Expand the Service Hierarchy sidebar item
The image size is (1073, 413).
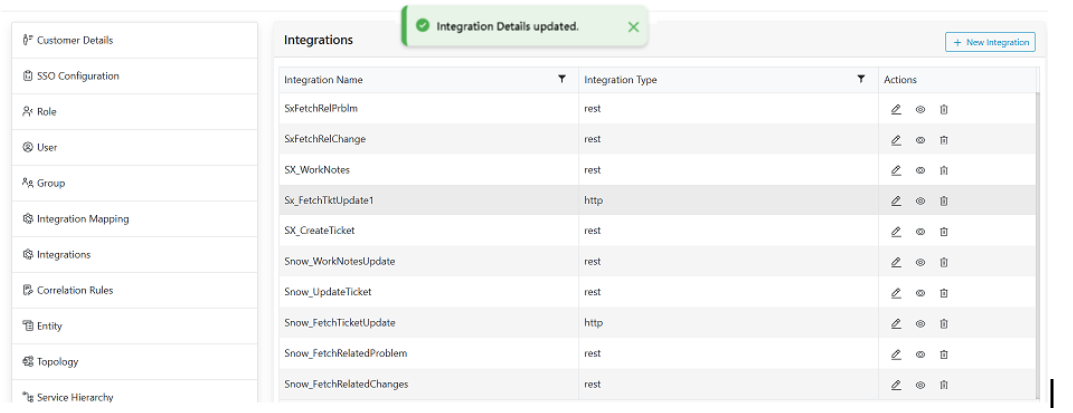coord(75,397)
